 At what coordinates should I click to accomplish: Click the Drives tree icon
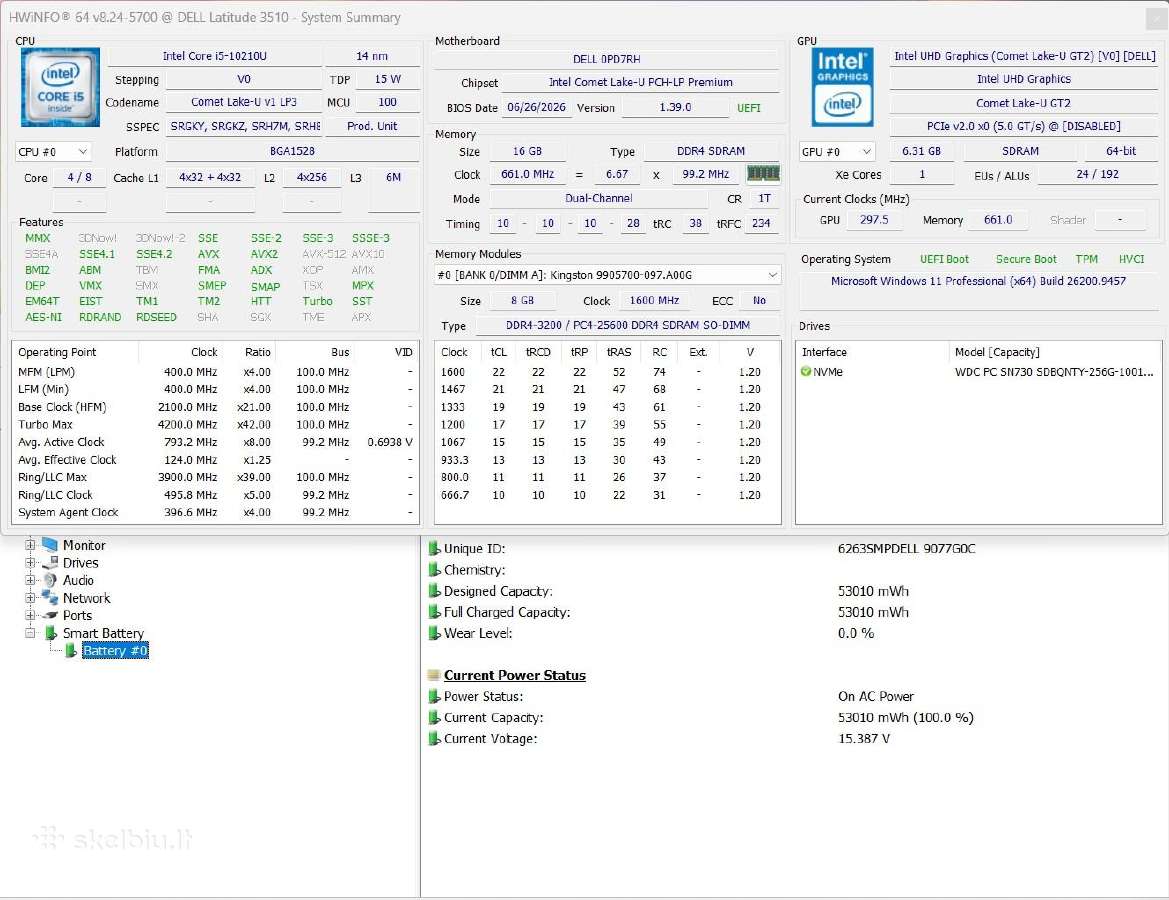tap(50, 563)
